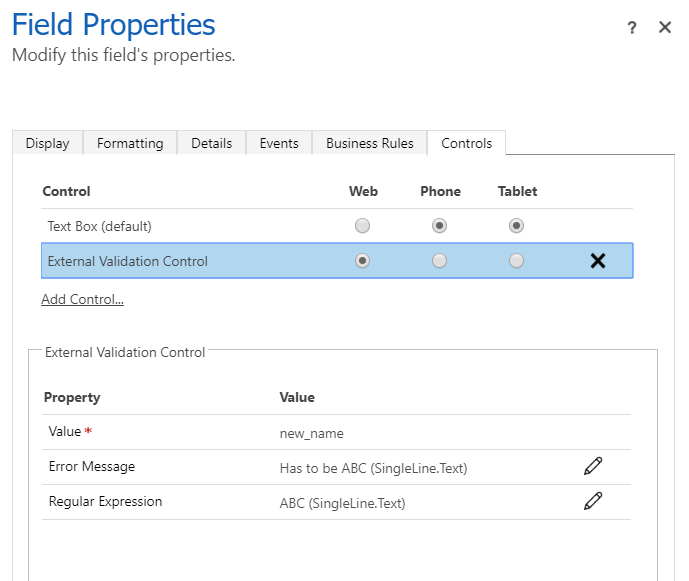Select Web radio for External Validation Control
The image size is (689, 581).
tap(363, 261)
